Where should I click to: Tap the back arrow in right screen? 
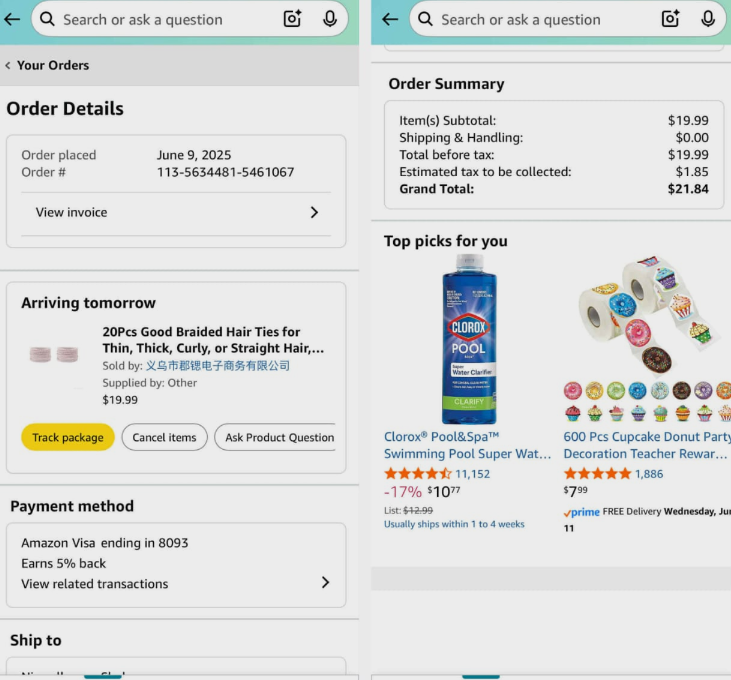390,19
